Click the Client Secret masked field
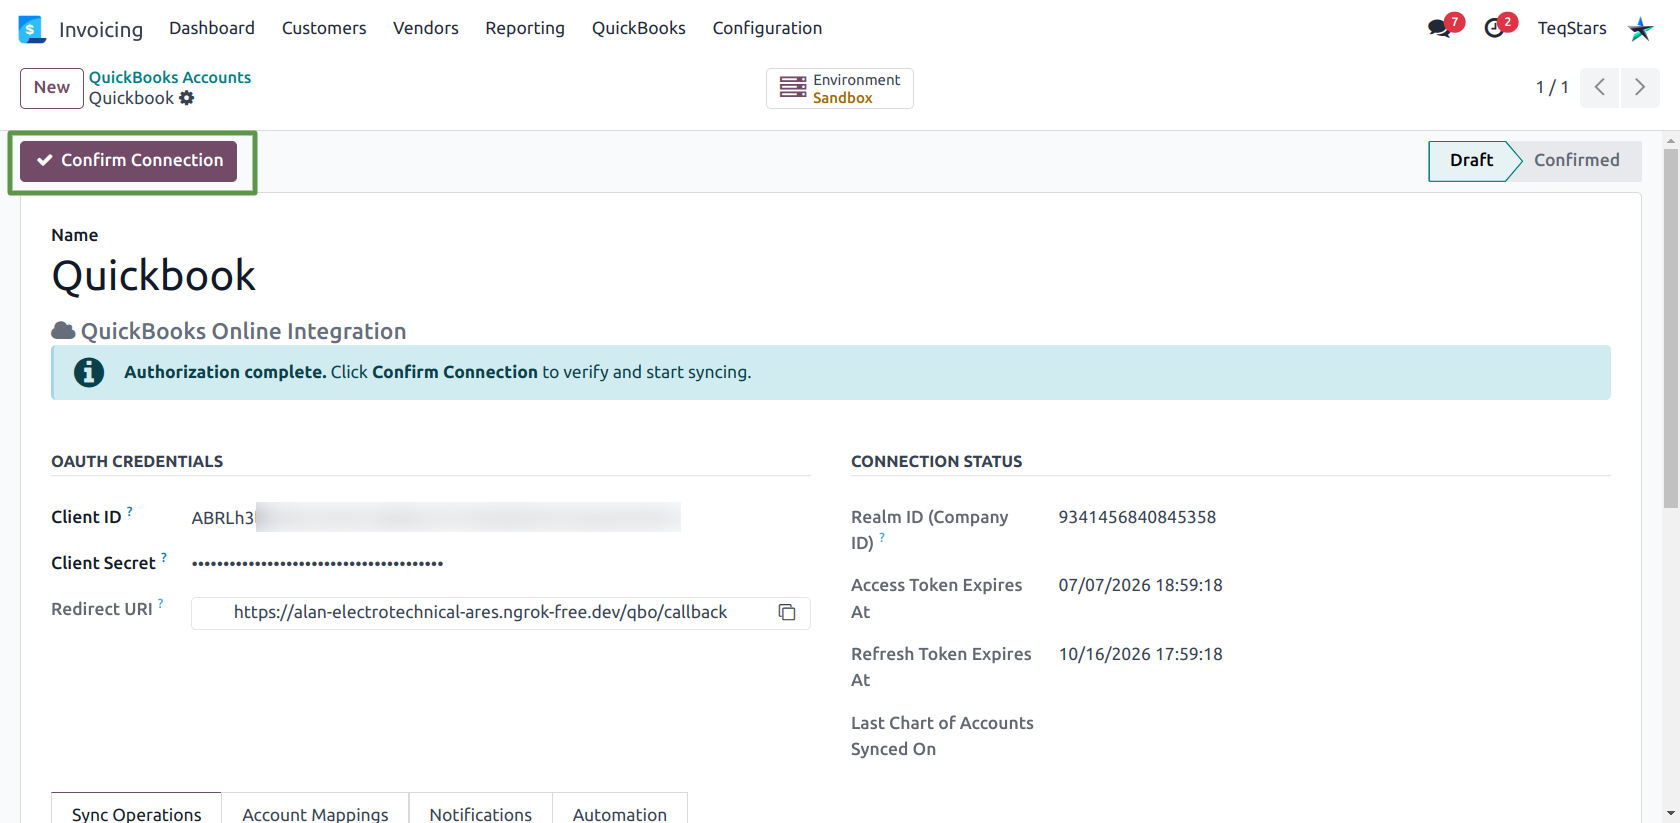Screen dimensions: 1680x823 coord(317,563)
